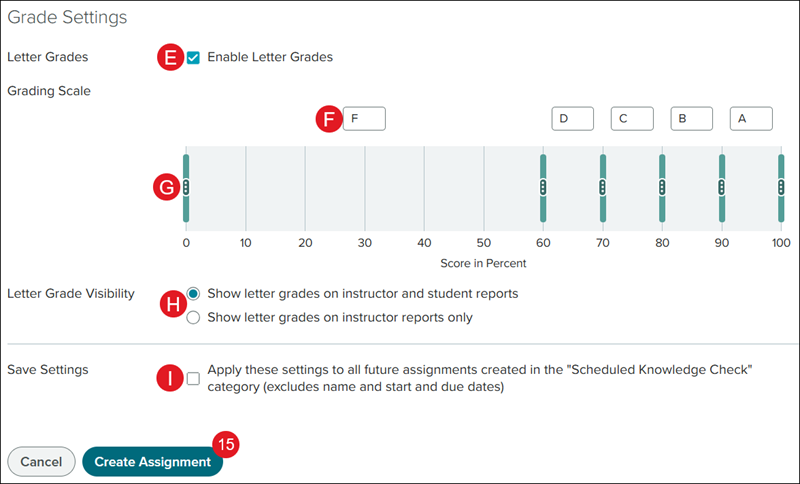Grab the slider handle at 0 percent
Viewport: 800px width, 484px height.
point(186,188)
